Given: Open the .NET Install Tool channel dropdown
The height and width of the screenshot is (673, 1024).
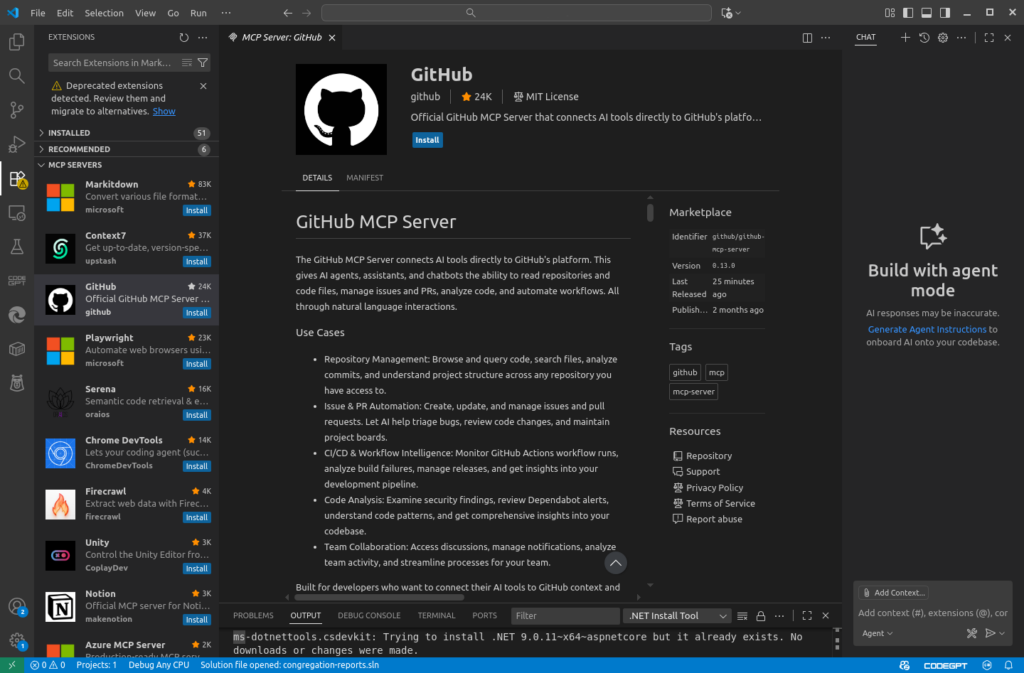Looking at the screenshot, I should (x=676, y=615).
